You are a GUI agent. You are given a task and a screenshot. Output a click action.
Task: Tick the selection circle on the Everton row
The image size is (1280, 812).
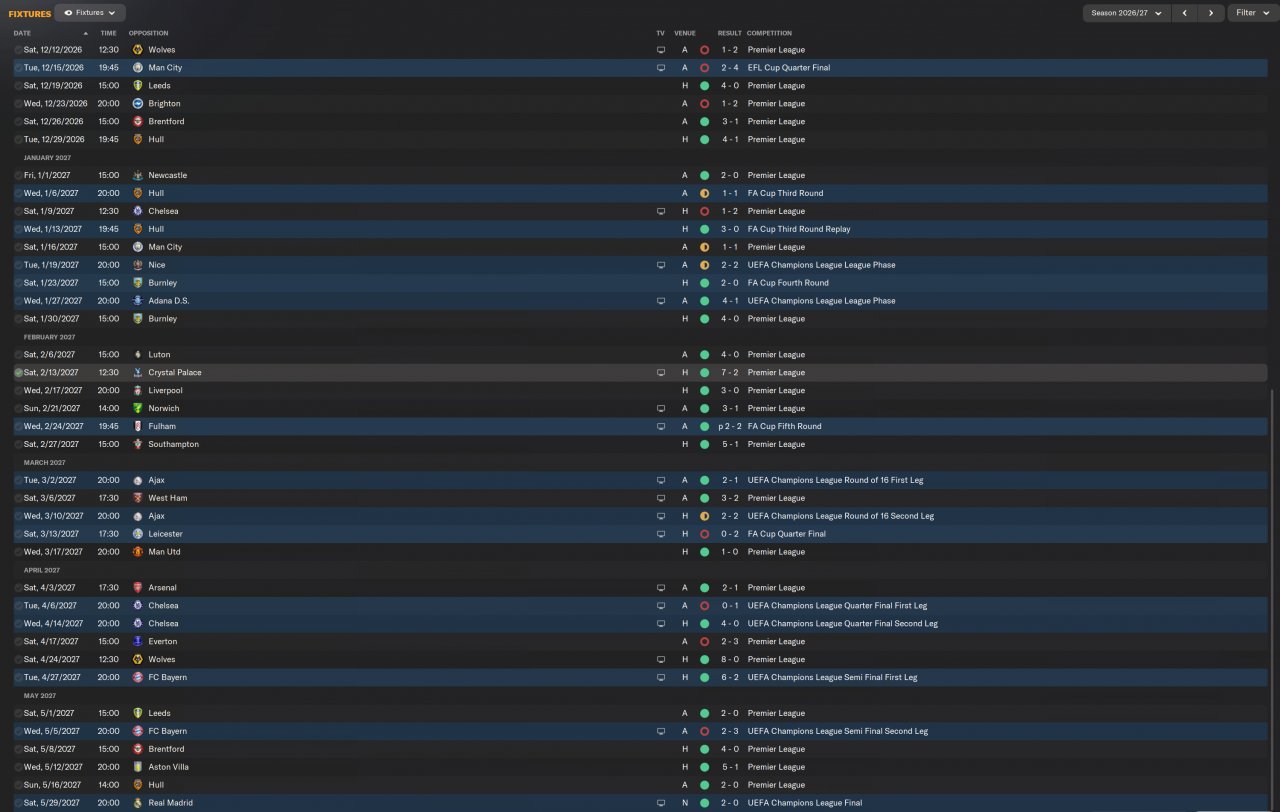(18, 642)
